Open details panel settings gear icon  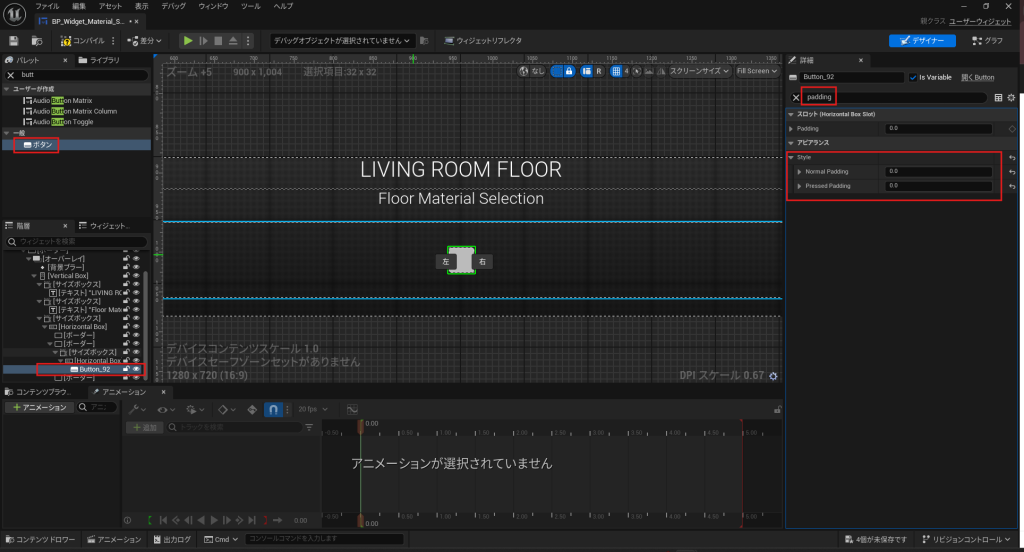(1011, 97)
